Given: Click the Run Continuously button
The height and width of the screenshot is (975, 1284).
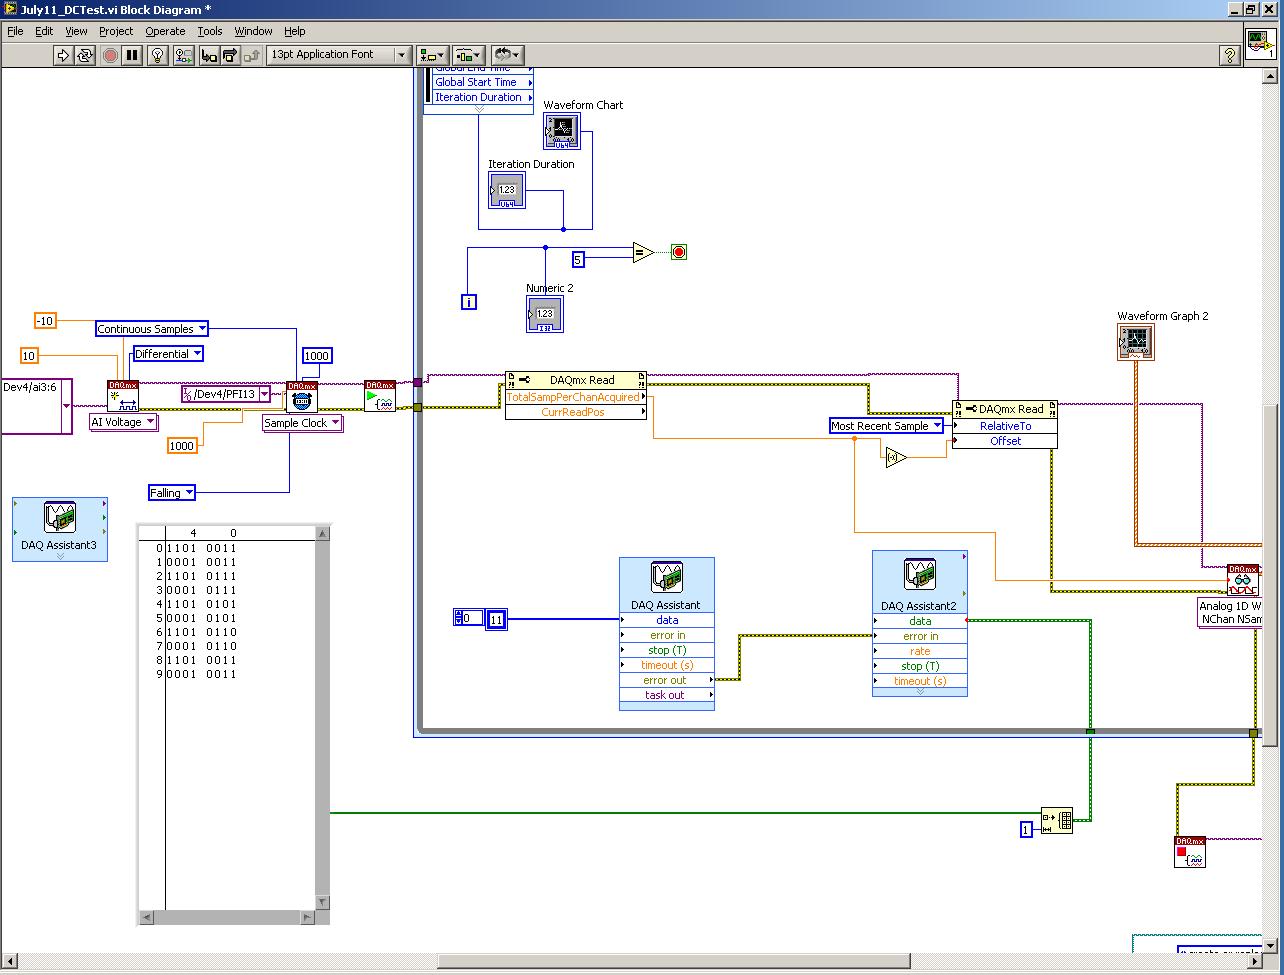Looking at the screenshot, I should (x=85, y=55).
